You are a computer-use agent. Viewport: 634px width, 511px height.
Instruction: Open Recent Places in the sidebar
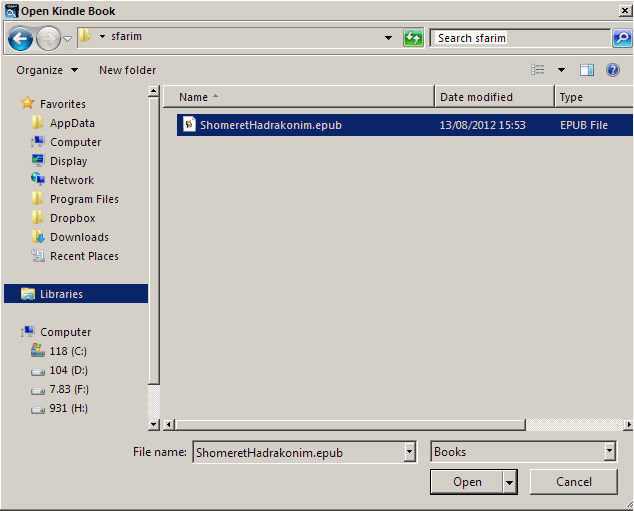click(x=84, y=256)
